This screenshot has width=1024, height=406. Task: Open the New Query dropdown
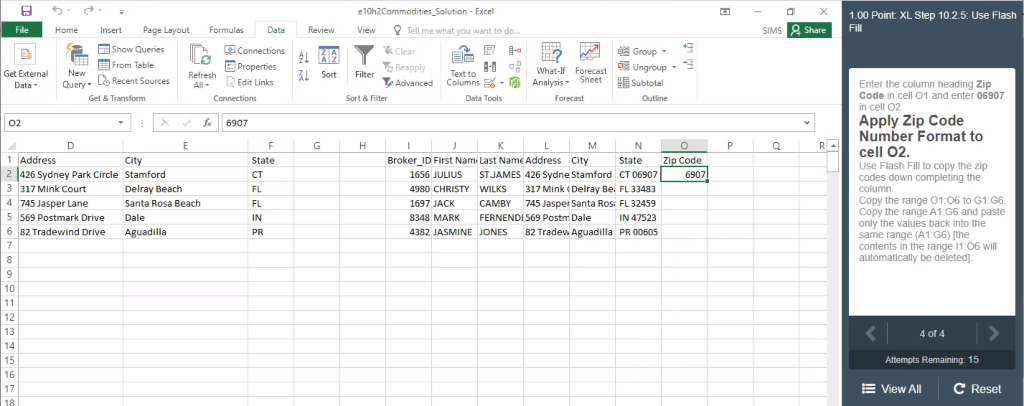click(x=77, y=67)
